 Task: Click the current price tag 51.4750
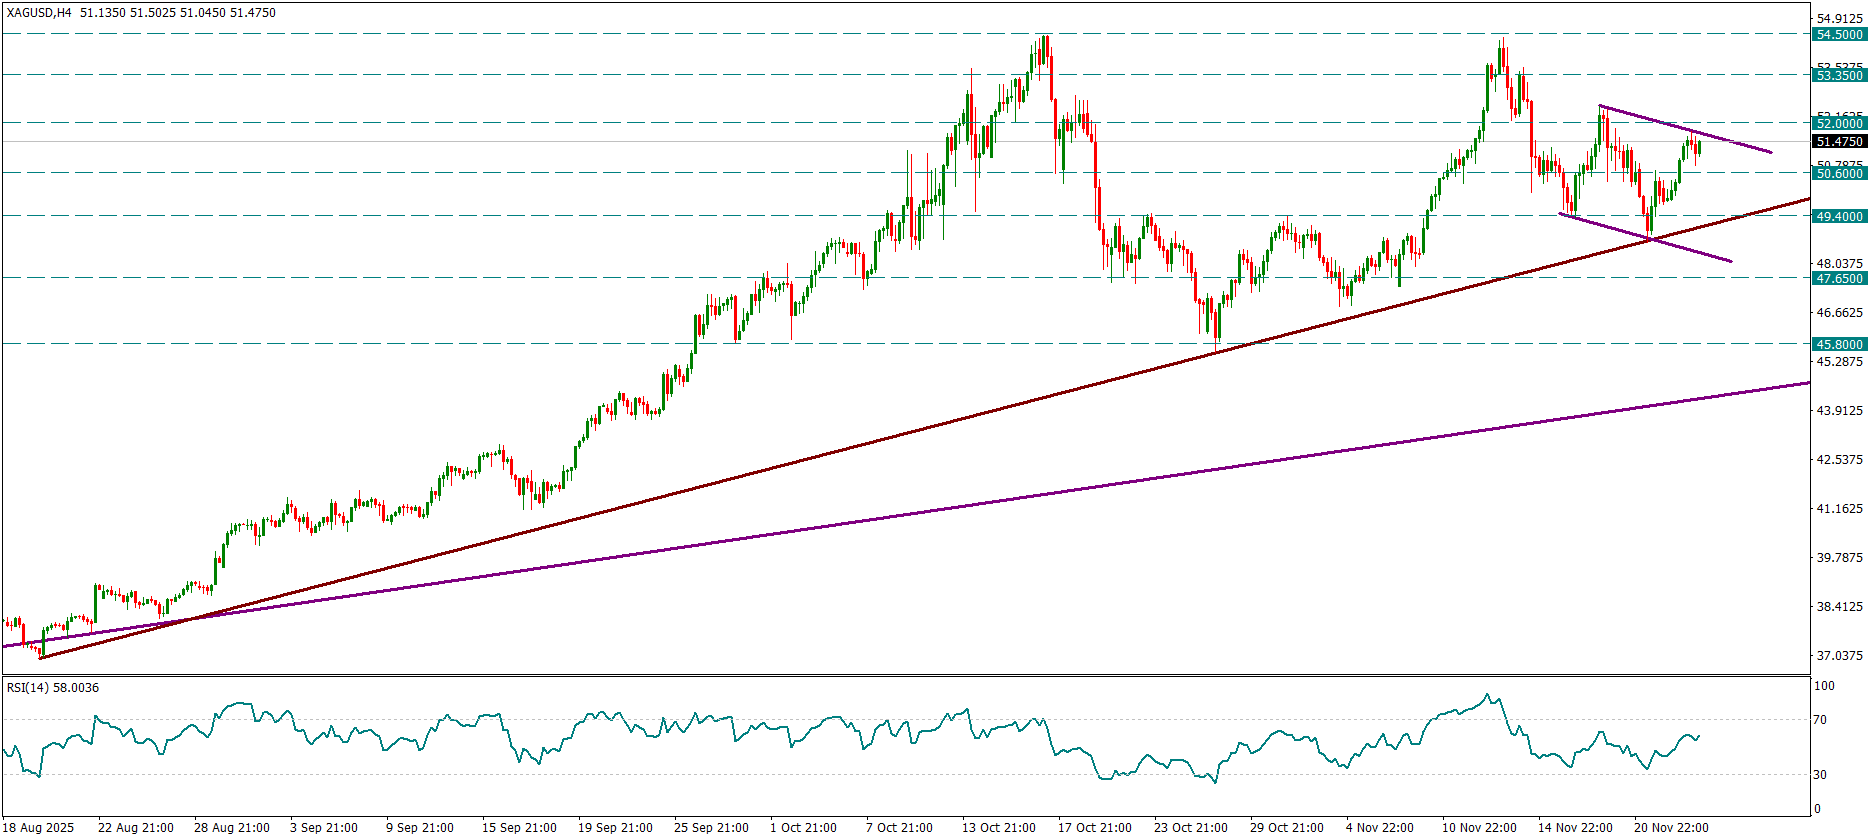pos(1839,142)
